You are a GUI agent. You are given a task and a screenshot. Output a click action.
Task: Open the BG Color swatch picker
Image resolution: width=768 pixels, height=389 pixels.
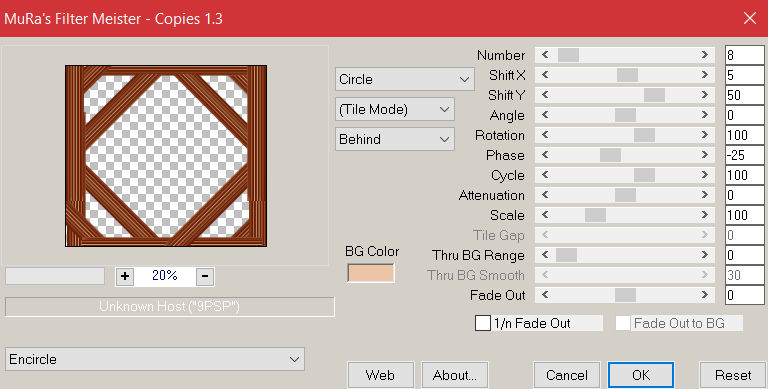pyautogui.click(x=371, y=273)
